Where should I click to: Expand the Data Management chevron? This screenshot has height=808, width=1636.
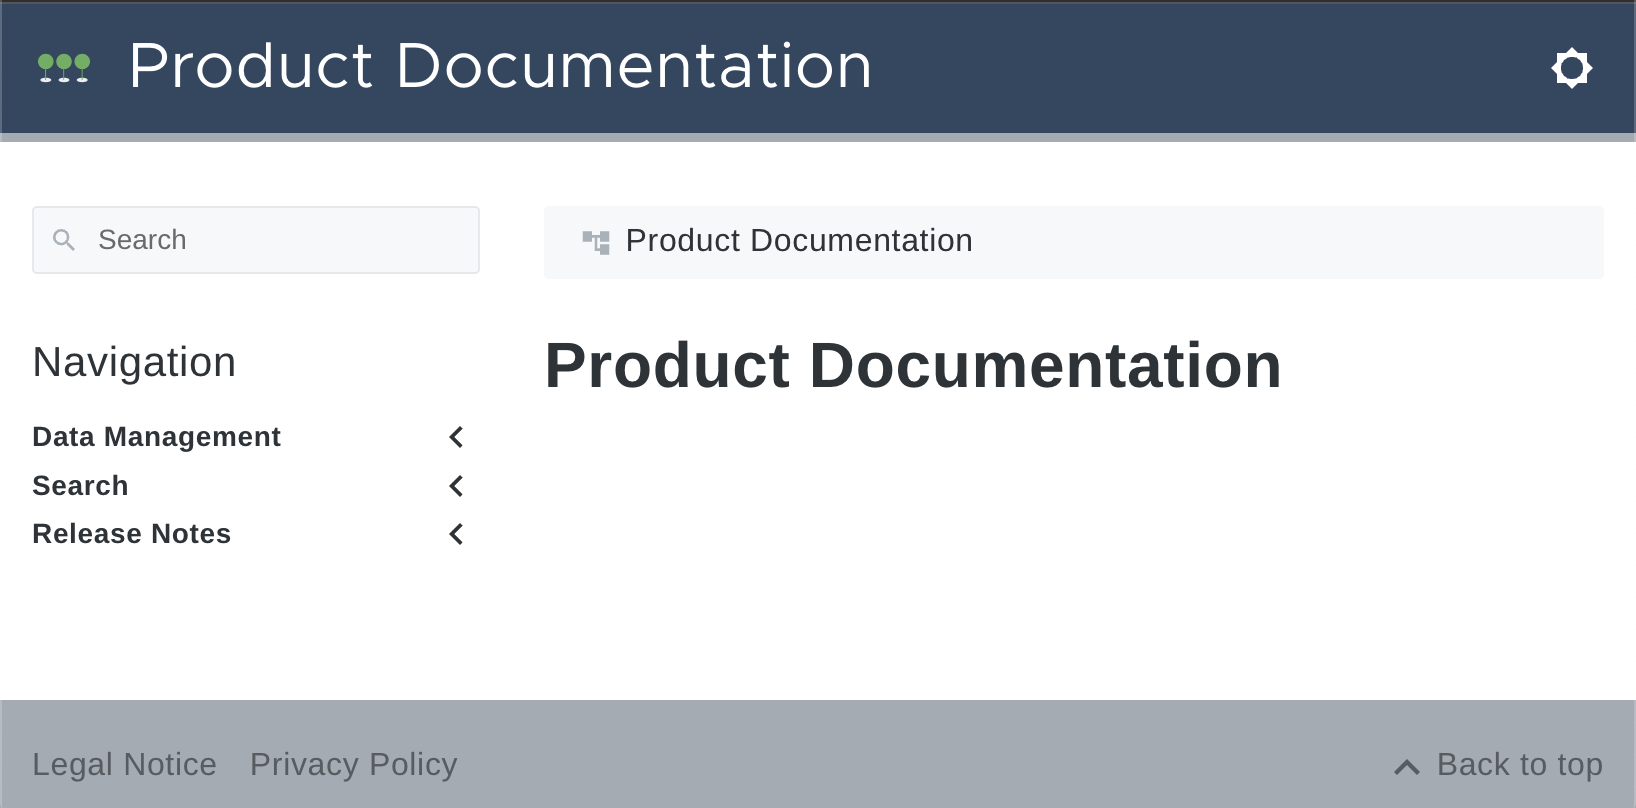click(457, 437)
